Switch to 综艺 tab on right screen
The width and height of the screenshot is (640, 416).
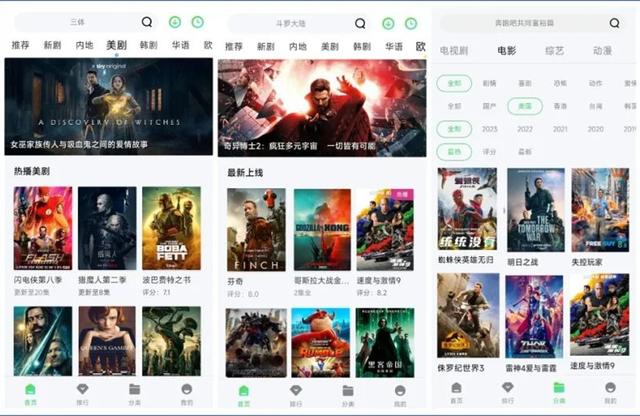click(x=554, y=51)
